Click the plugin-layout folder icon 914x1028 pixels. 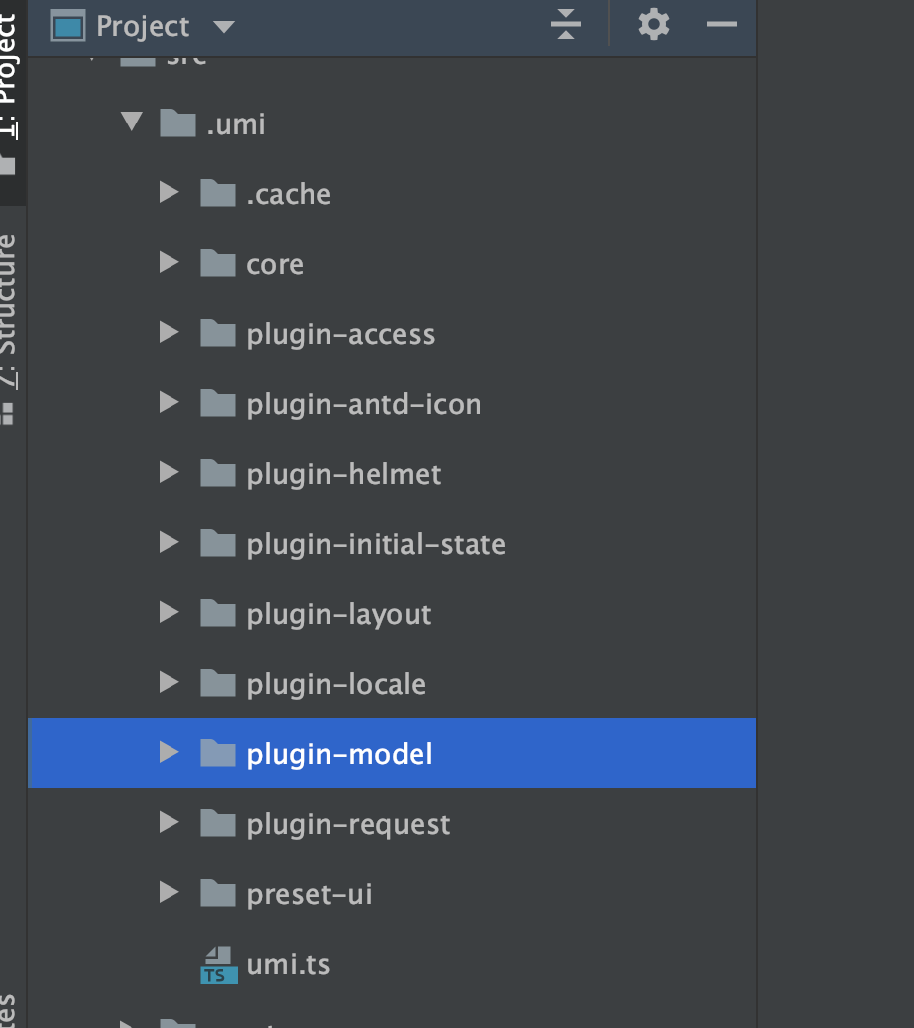click(x=217, y=613)
